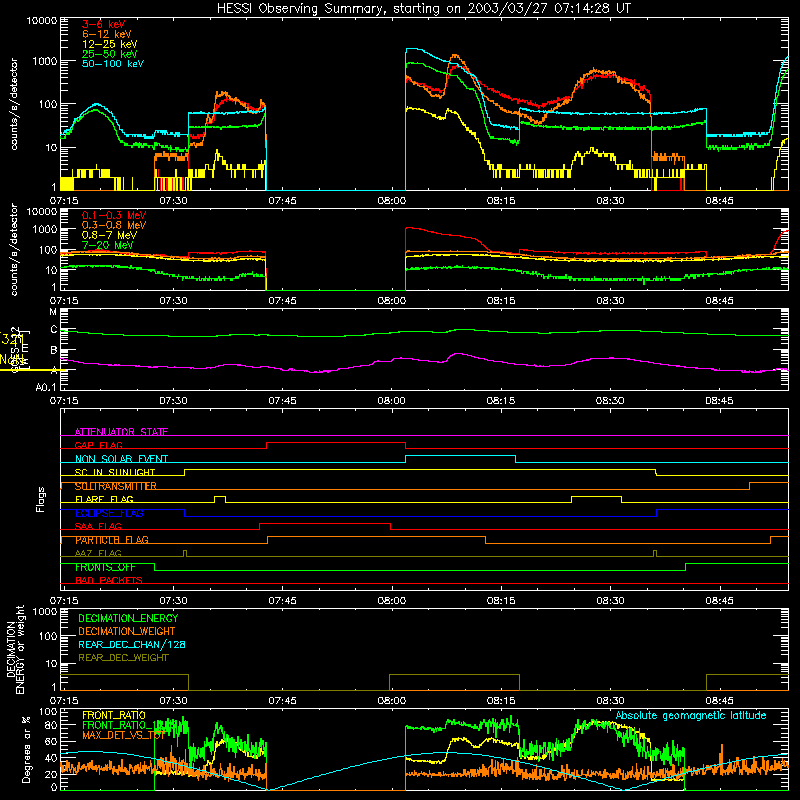Select the 0.1-0.3 MeV legend label
800x800 pixels.
114,215
